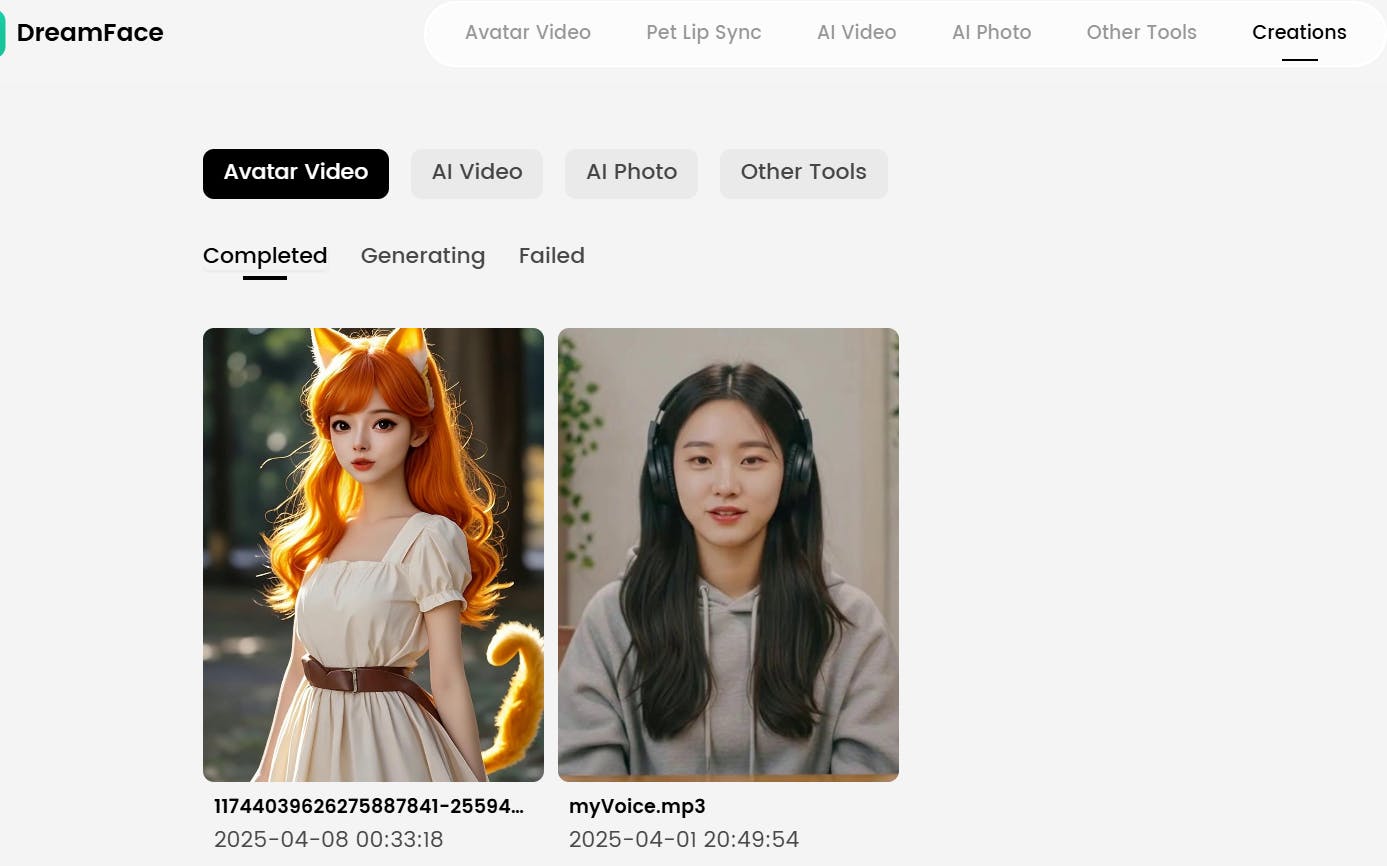Click the myVoice.mp3 title text
Image resolution: width=1387 pixels, height=866 pixels.
tap(637, 806)
